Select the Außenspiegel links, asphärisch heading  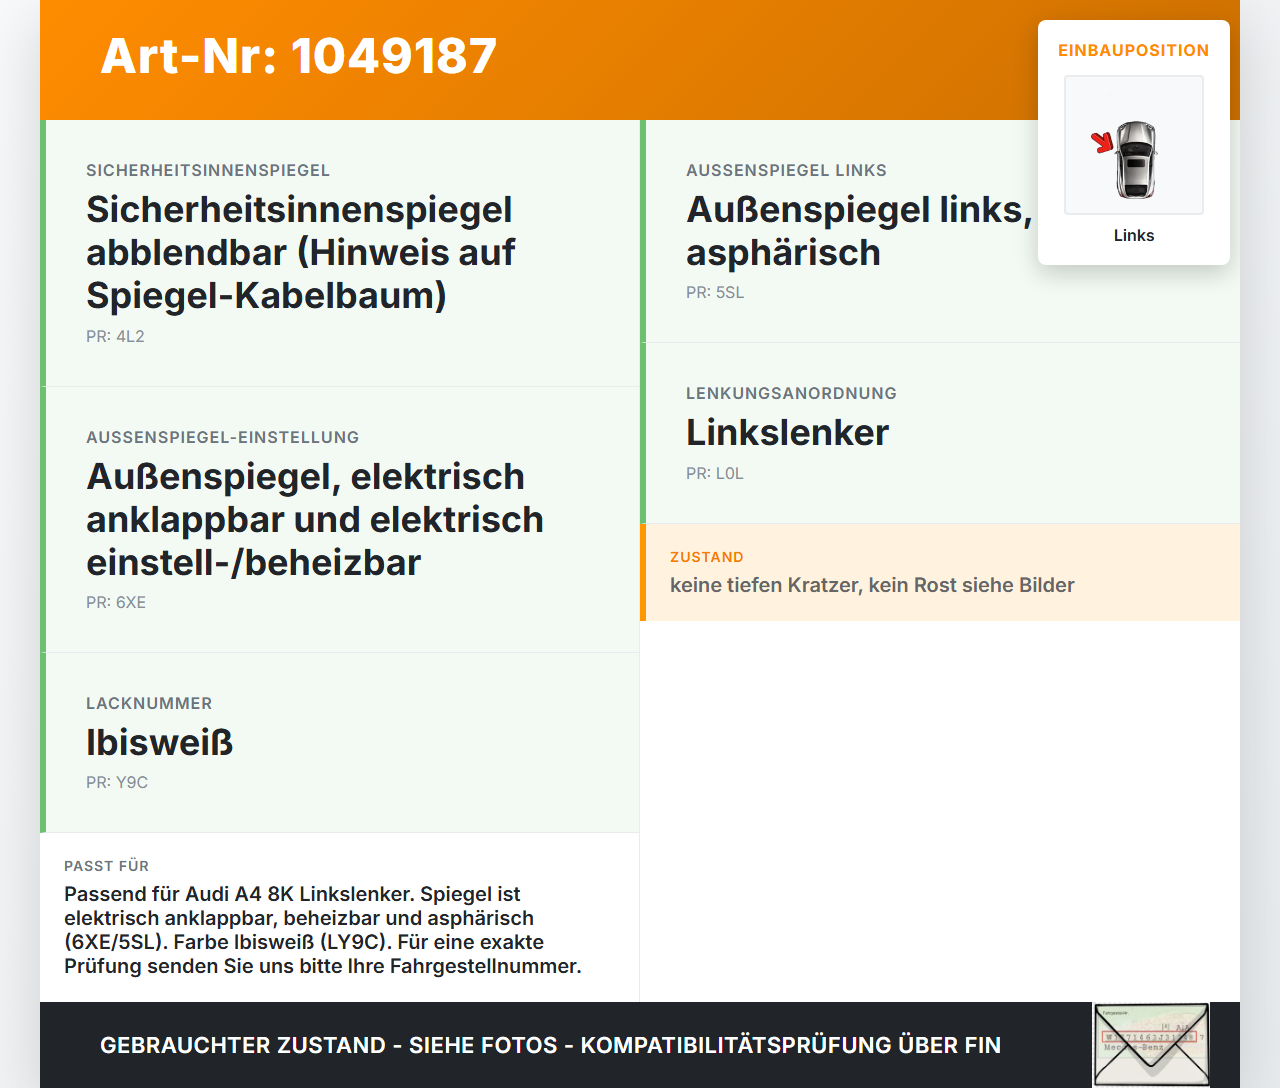(859, 231)
